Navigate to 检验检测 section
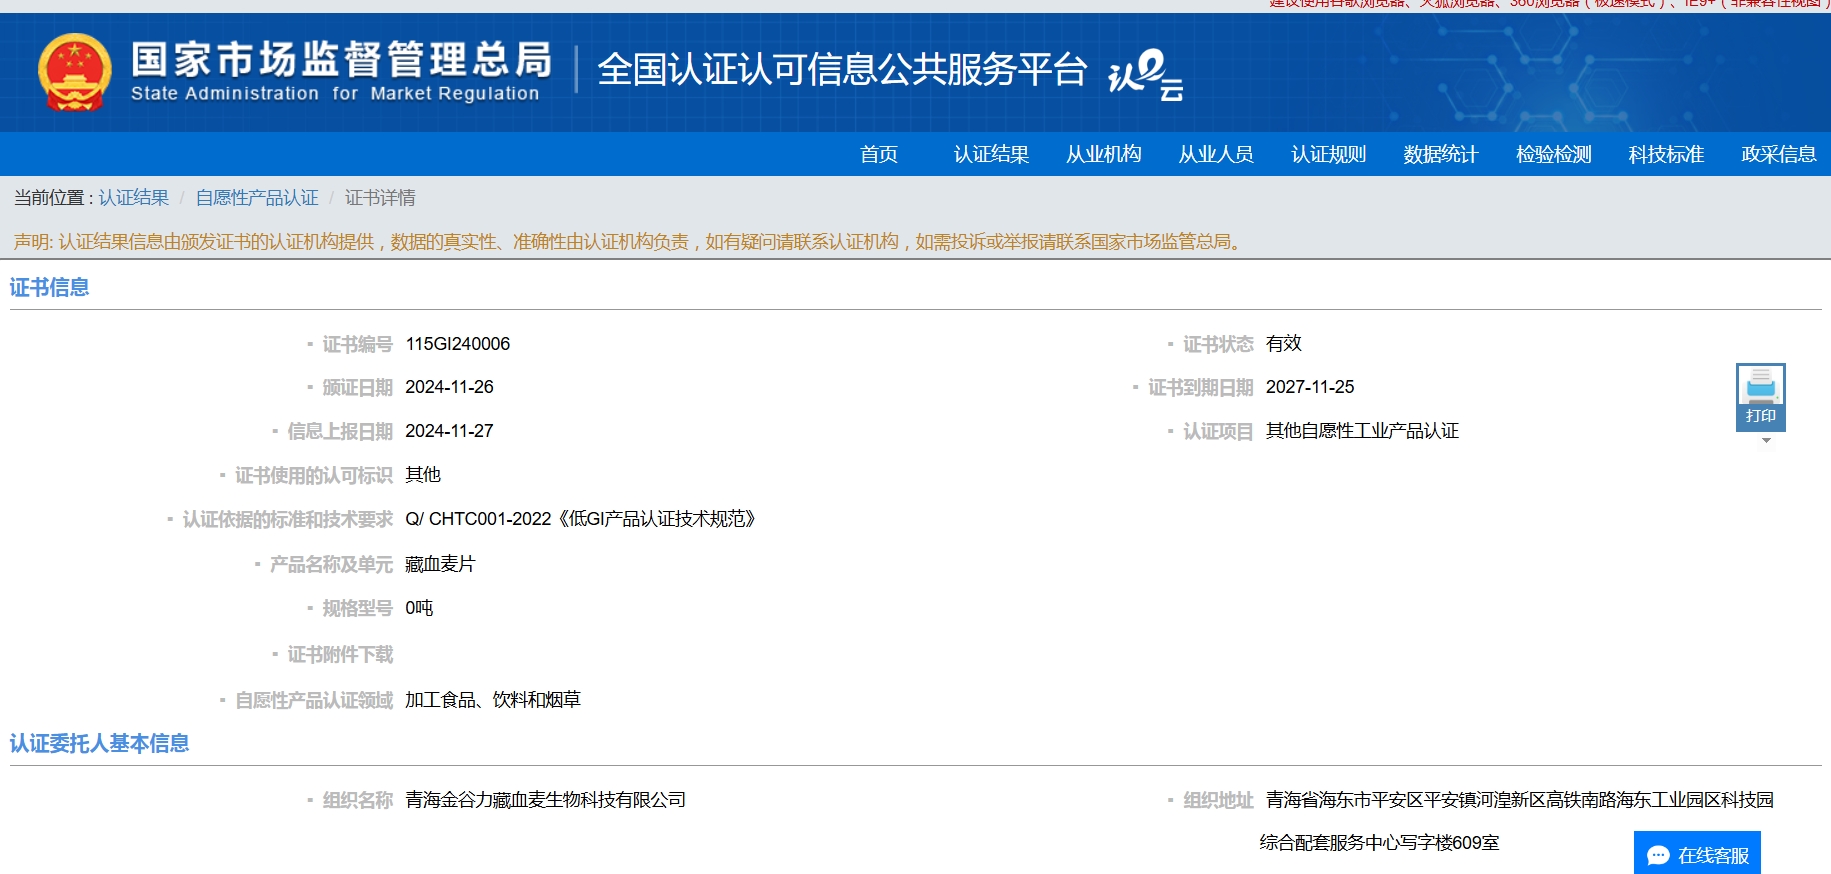The height and width of the screenshot is (874, 1831). click(1553, 154)
